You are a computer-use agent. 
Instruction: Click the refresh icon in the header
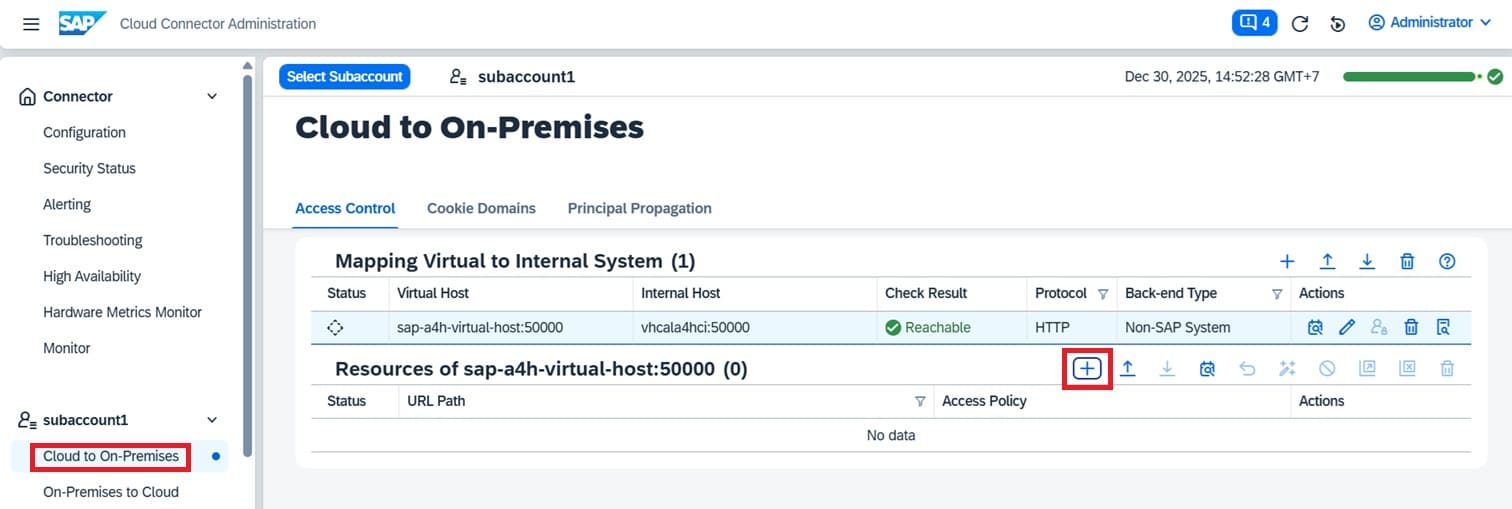click(1300, 24)
